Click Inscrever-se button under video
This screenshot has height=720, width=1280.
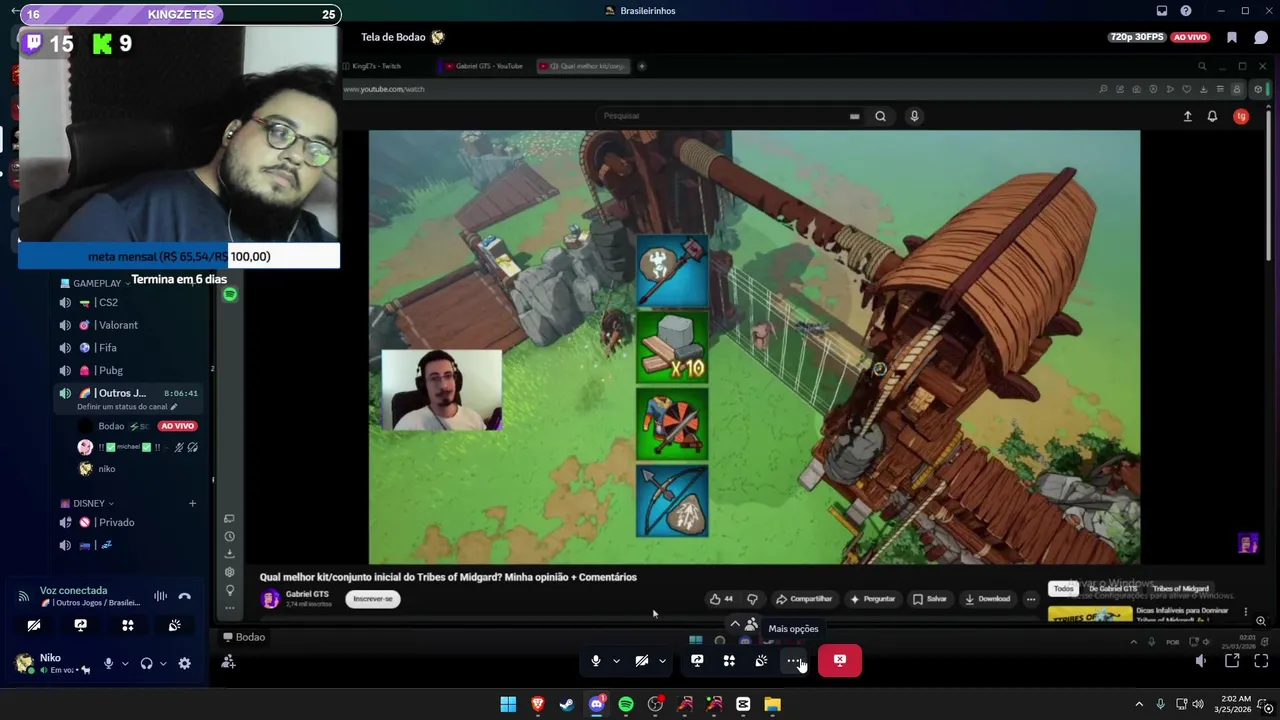[373, 599]
